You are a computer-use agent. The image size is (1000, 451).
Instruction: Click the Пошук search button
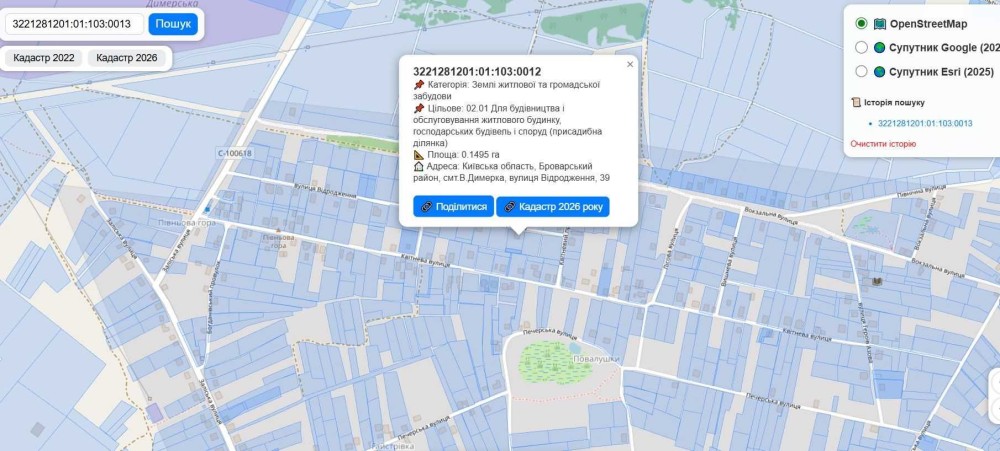click(173, 24)
